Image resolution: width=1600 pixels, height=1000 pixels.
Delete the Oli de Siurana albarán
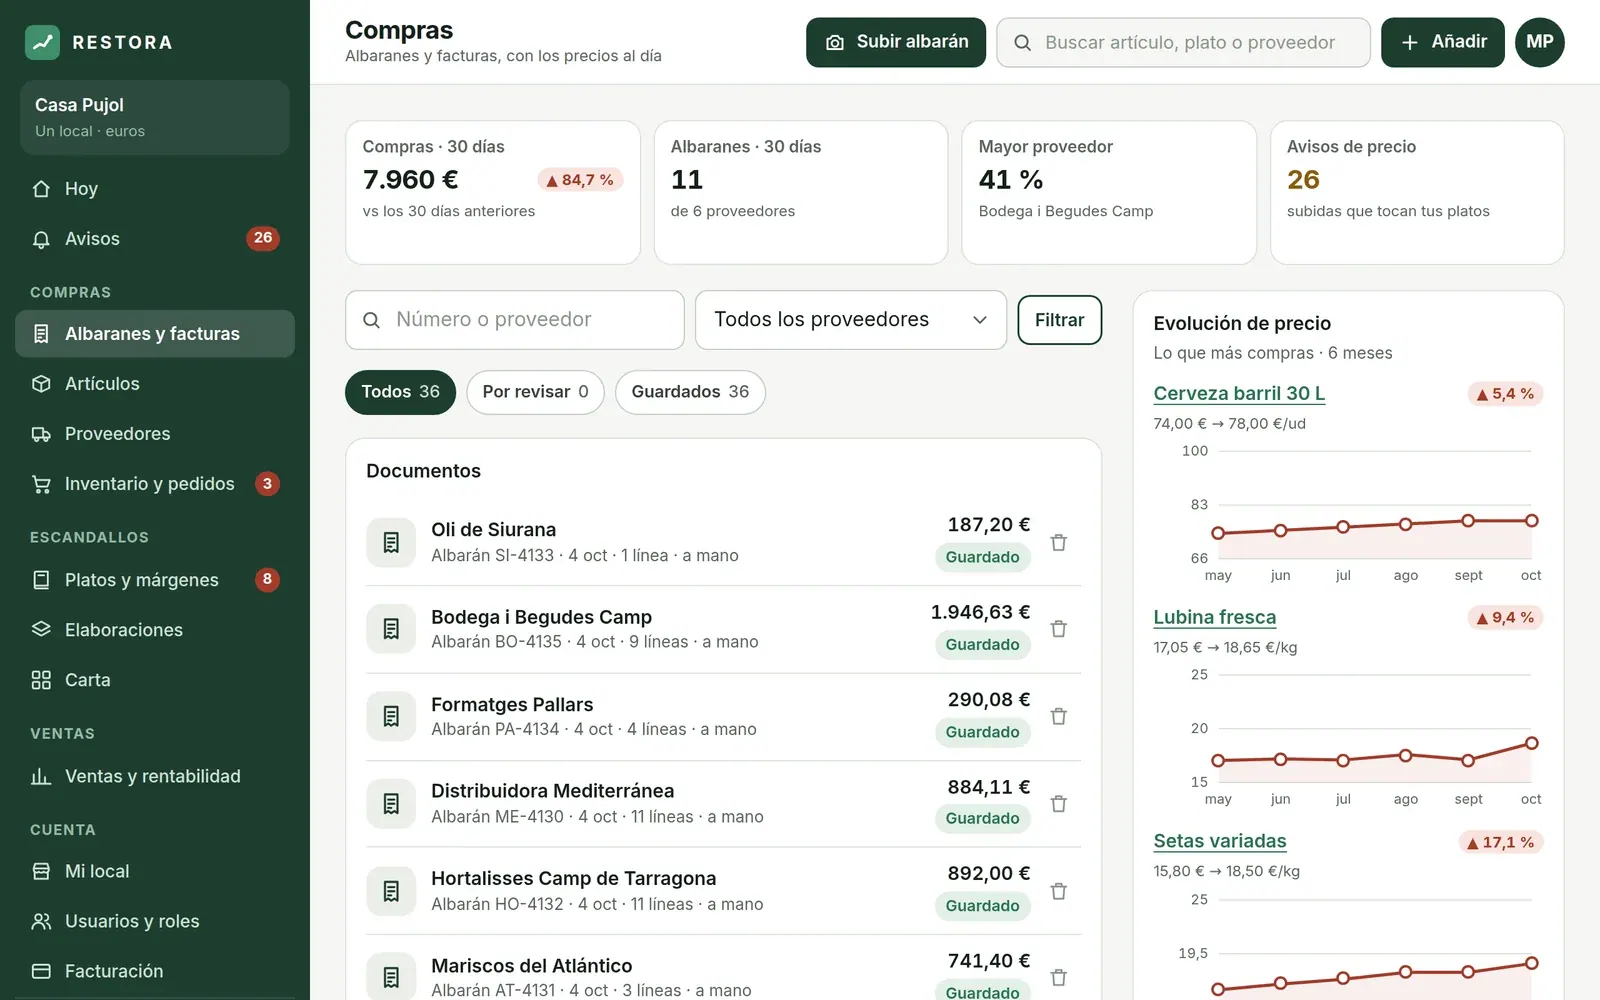[x=1059, y=542]
